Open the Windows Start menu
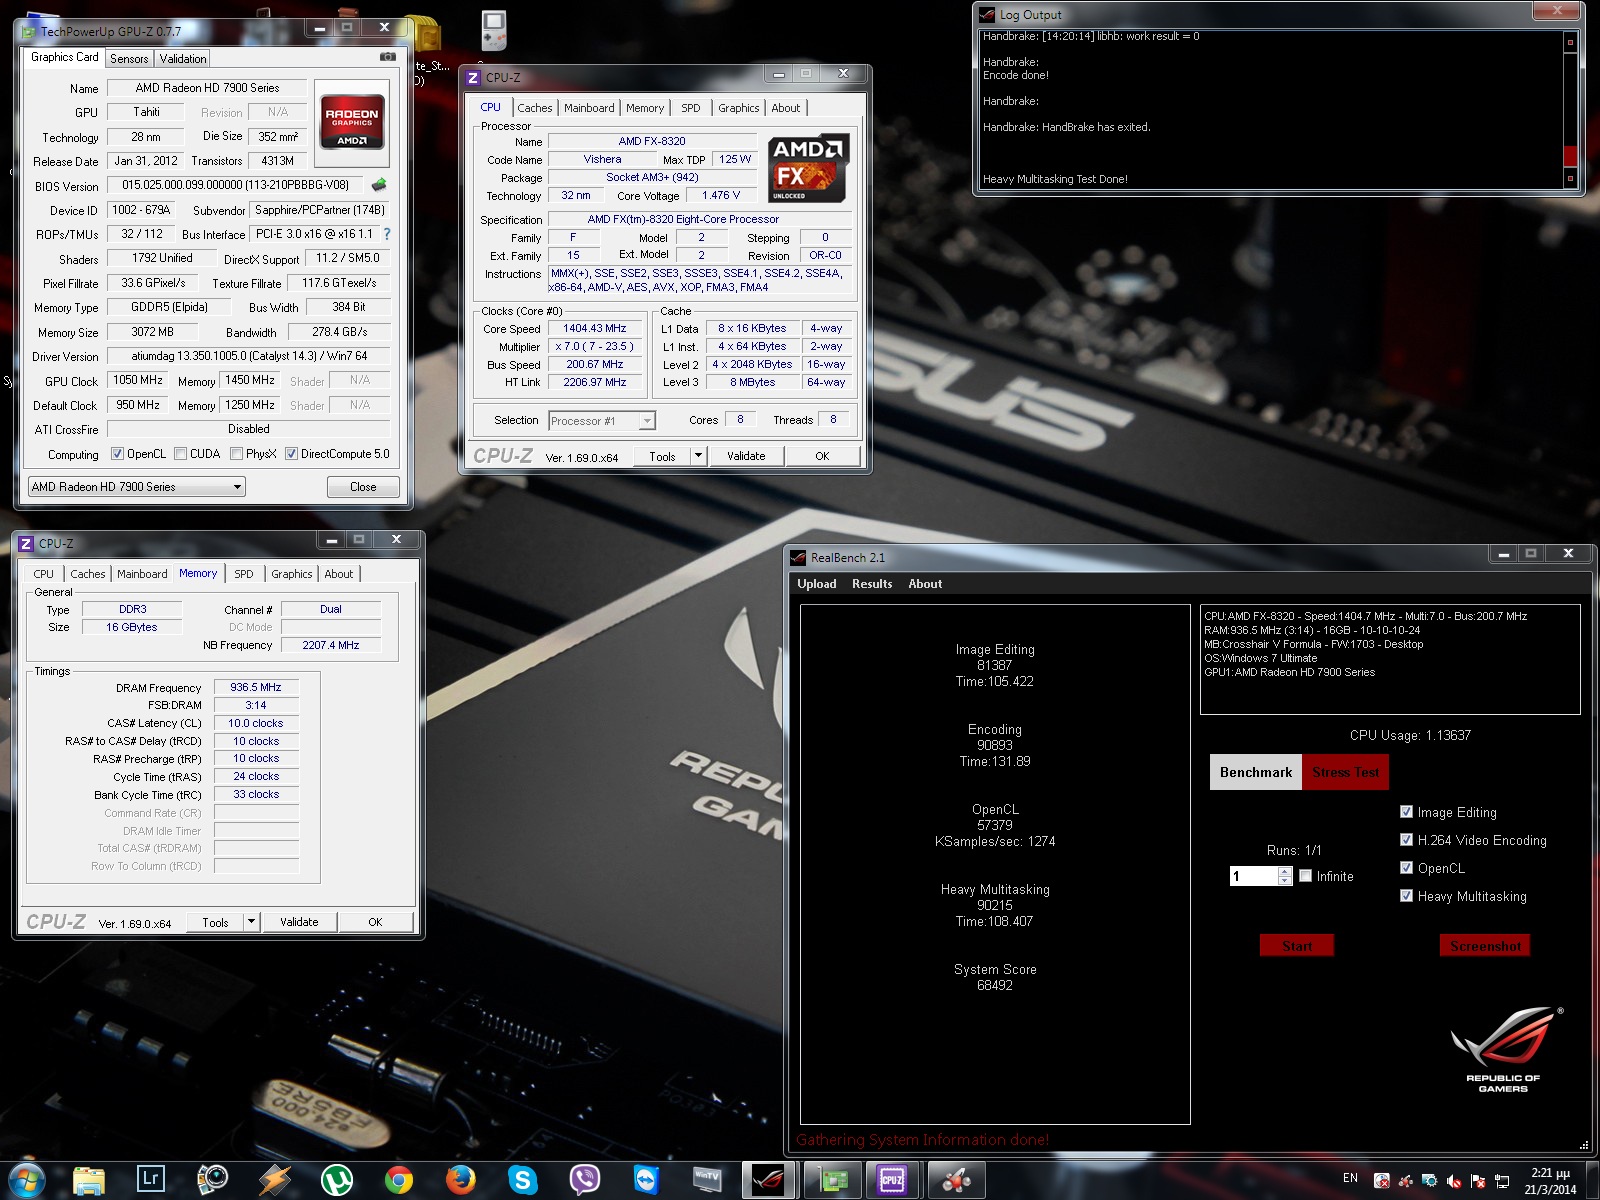The width and height of the screenshot is (1600, 1200). point(25,1180)
